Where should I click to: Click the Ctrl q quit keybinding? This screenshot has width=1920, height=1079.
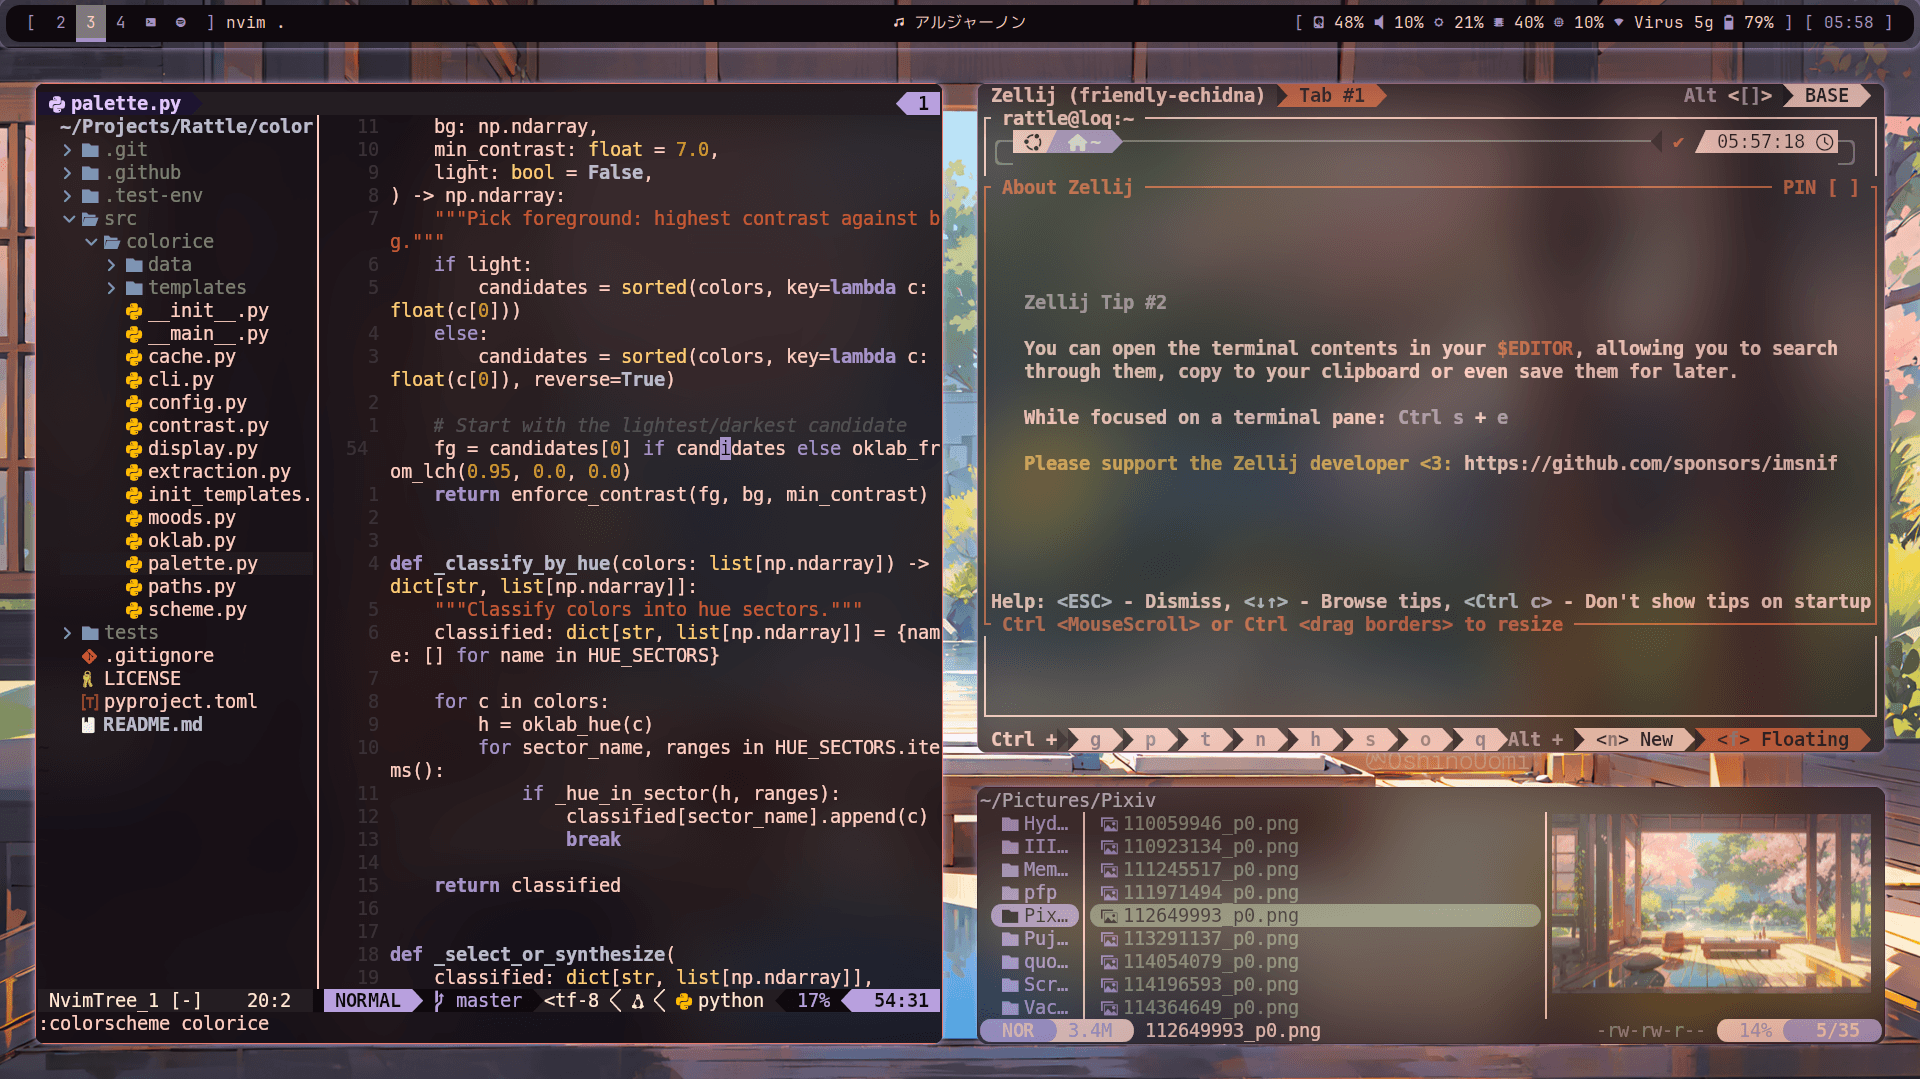tap(1480, 739)
